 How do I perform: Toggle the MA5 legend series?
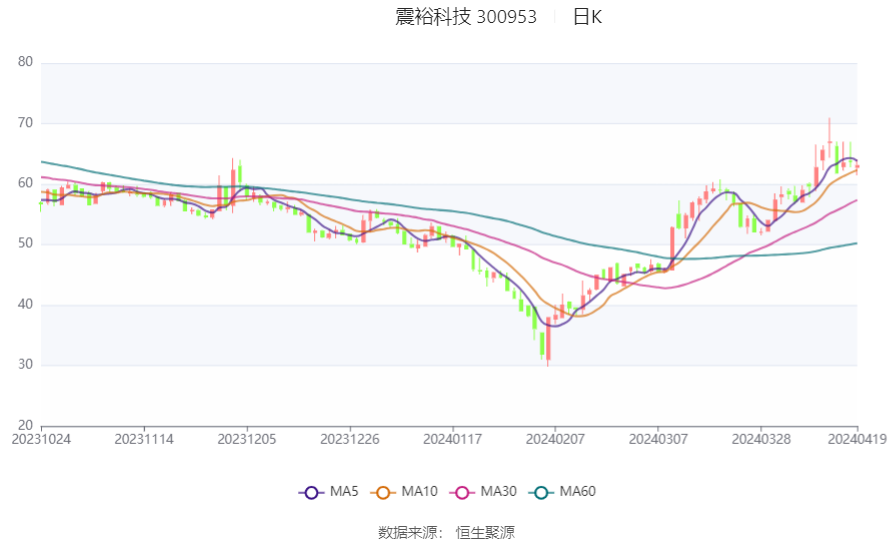pos(329,492)
